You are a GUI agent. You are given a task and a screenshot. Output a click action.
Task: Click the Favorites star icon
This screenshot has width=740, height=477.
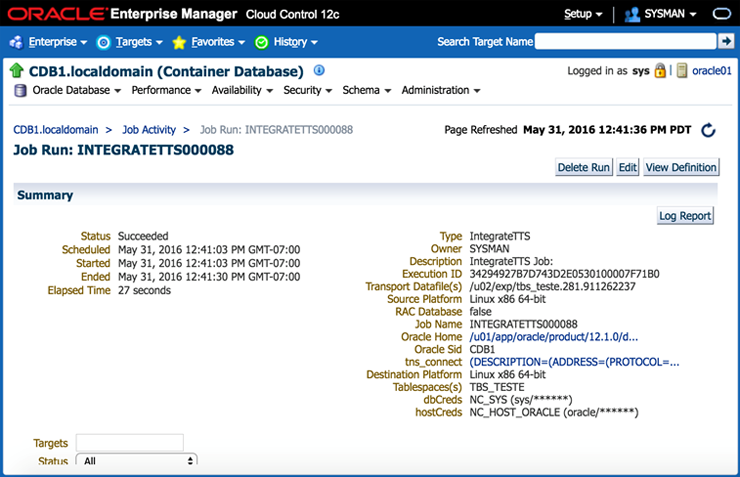[179, 42]
